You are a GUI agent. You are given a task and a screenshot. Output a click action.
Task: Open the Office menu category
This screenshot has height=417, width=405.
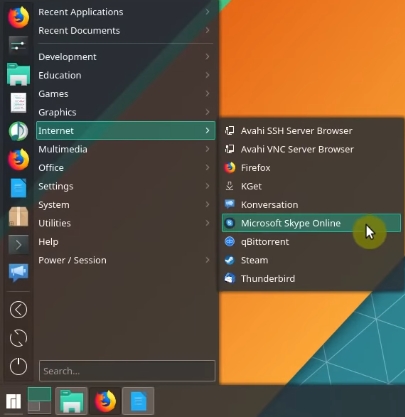click(125, 168)
